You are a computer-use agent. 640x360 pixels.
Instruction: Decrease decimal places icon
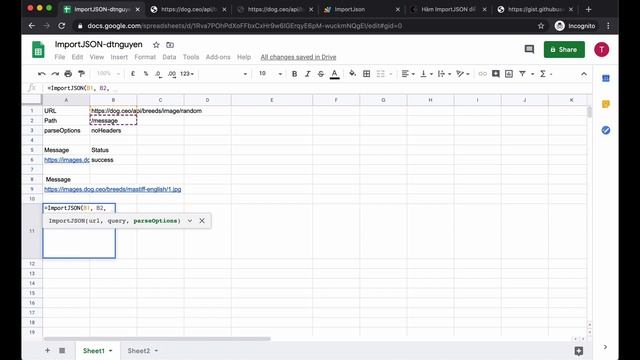pyautogui.click(x=158, y=74)
